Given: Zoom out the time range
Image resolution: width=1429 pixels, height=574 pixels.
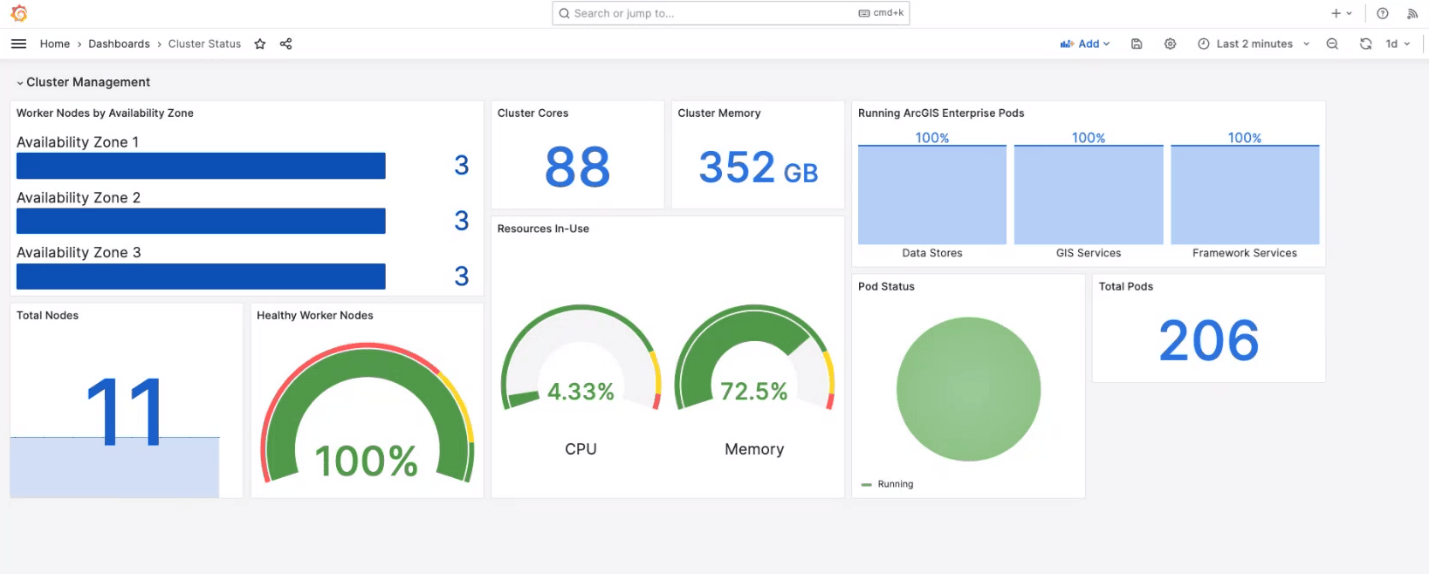Looking at the screenshot, I should [x=1332, y=44].
